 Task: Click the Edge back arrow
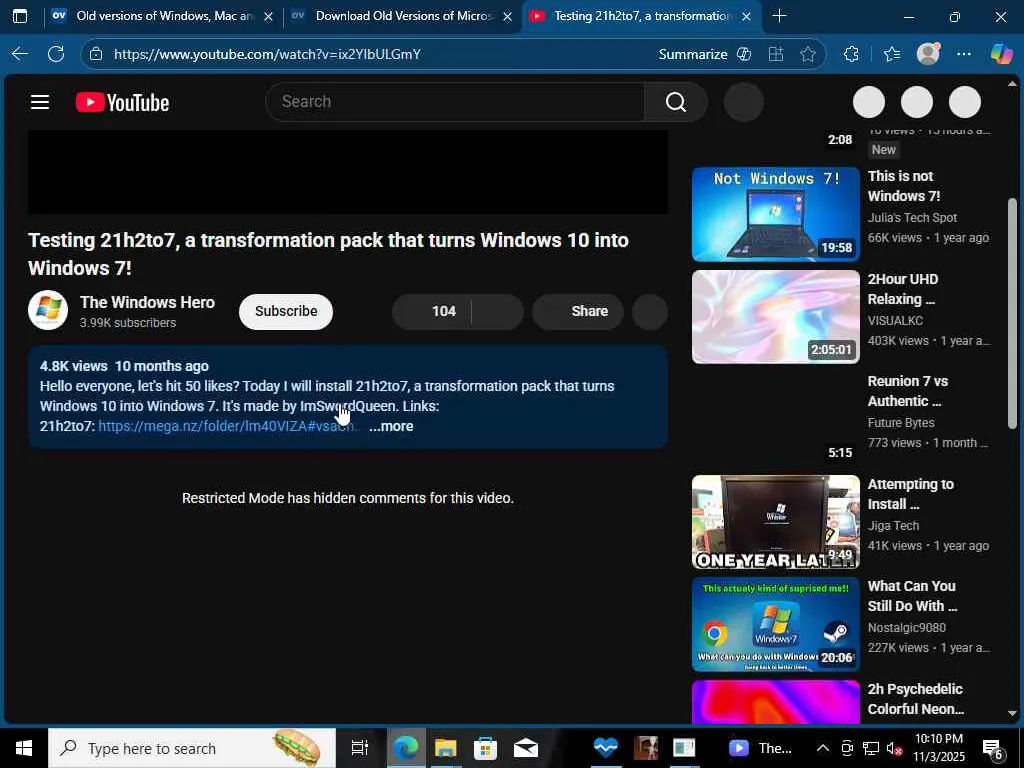(20, 54)
